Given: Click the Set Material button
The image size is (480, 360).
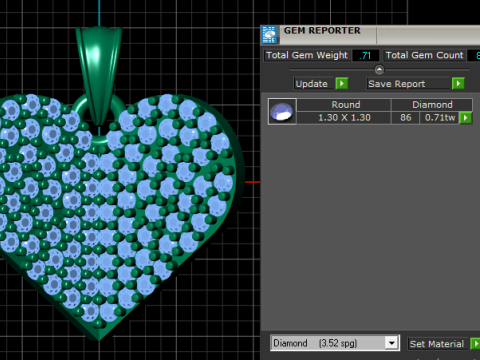Looking at the screenshot, I should pos(438,344).
